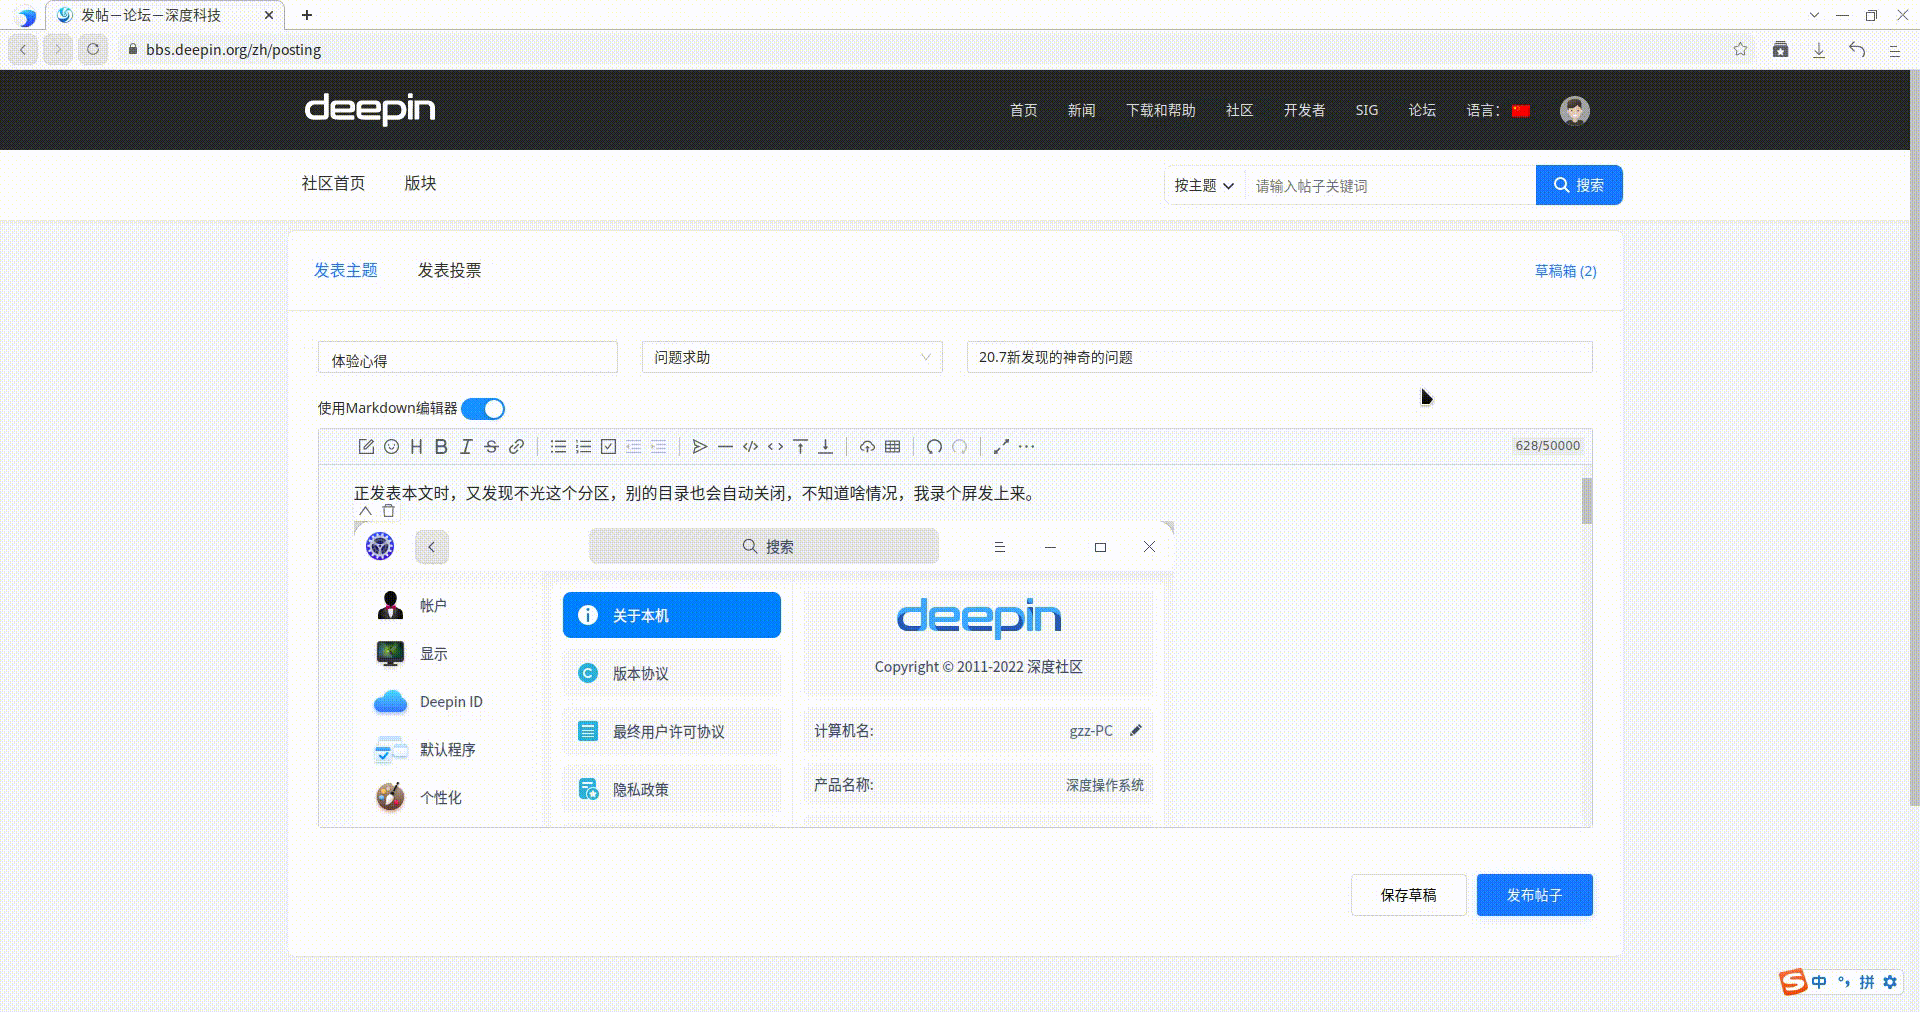The width and height of the screenshot is (1920, 1012).
Task: Publish the post with 发布帖子
Action: 1533,895
